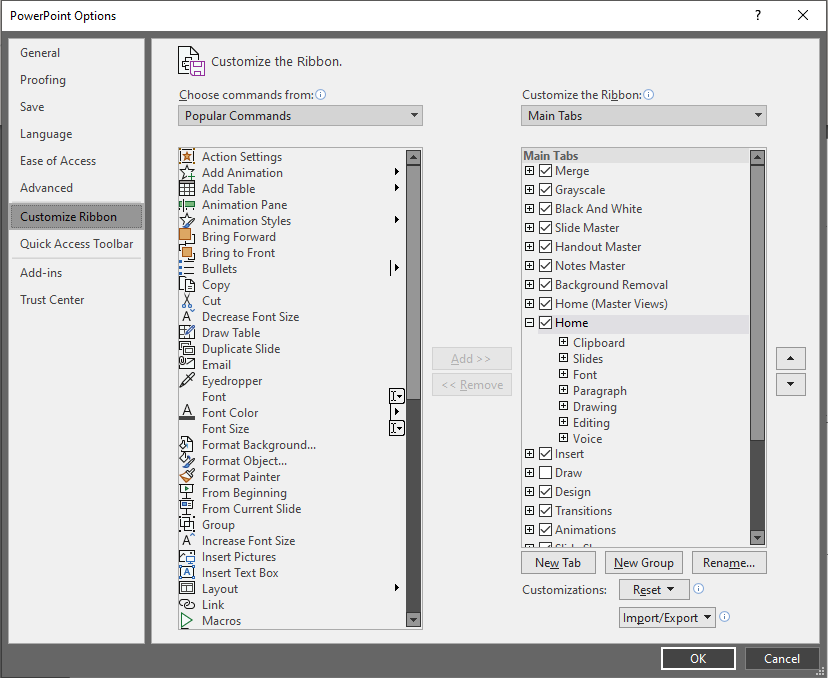Open the dialog Help question mark
Image resolution: width=828 pixels, height=678 pixels.
coord(758,15)
